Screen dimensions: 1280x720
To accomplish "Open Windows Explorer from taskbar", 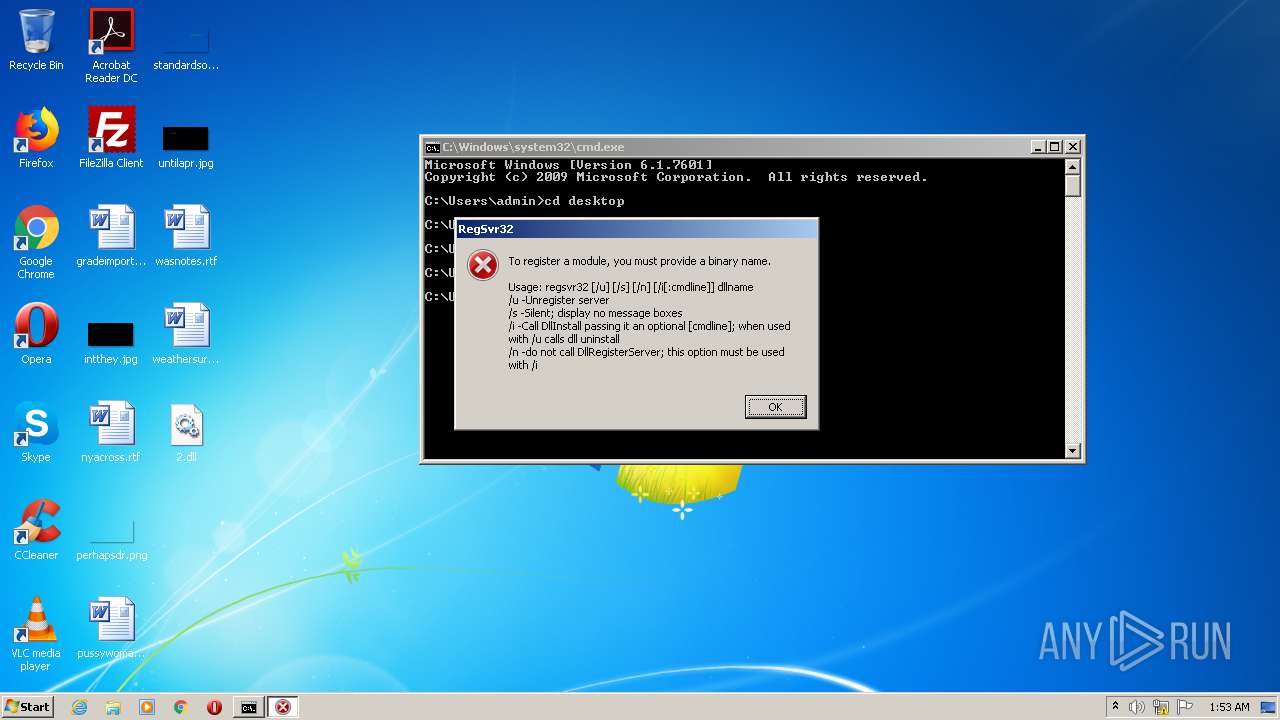I will click(x=113, y=707).
